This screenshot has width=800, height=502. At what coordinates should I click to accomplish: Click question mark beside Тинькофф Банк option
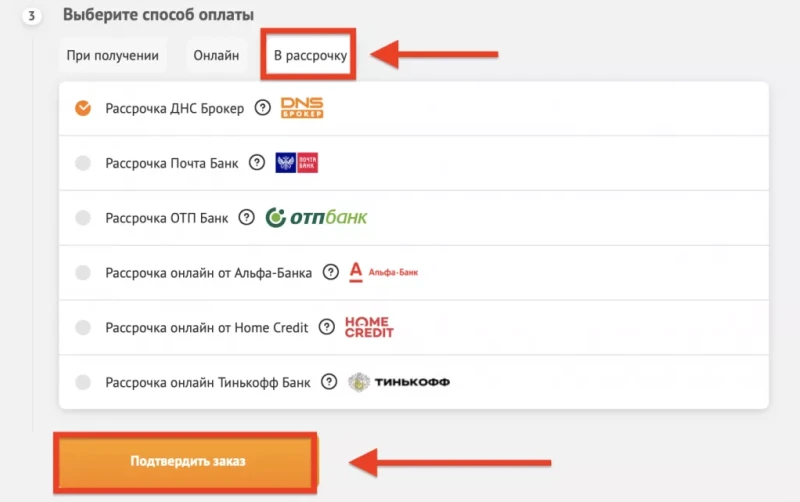point(329,382)
